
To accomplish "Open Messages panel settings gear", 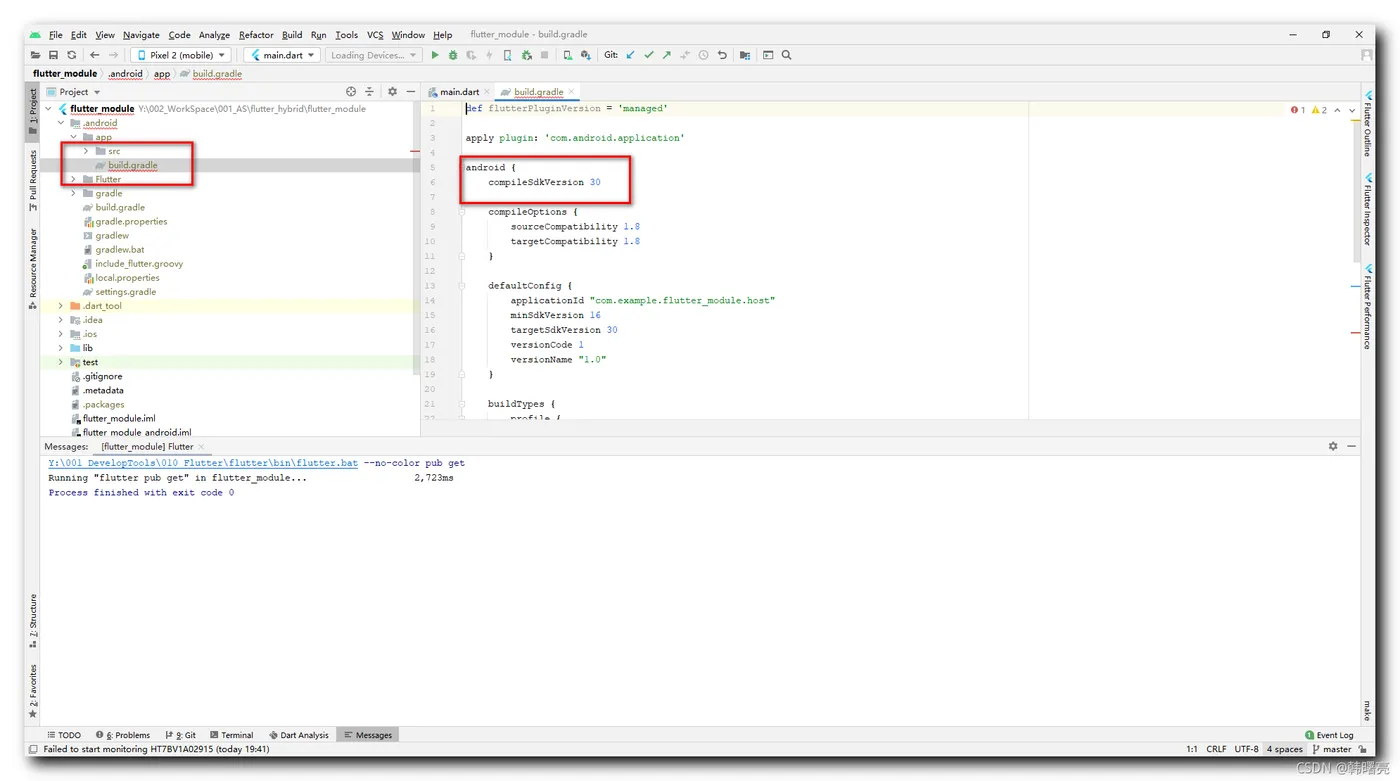I will [1333, 446].
